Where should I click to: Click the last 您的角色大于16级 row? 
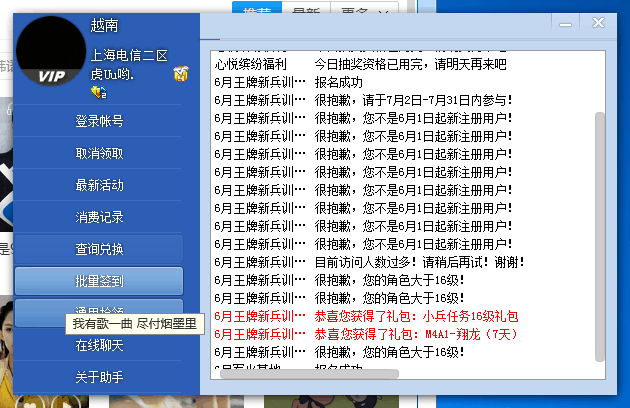[x=340, y=353]
